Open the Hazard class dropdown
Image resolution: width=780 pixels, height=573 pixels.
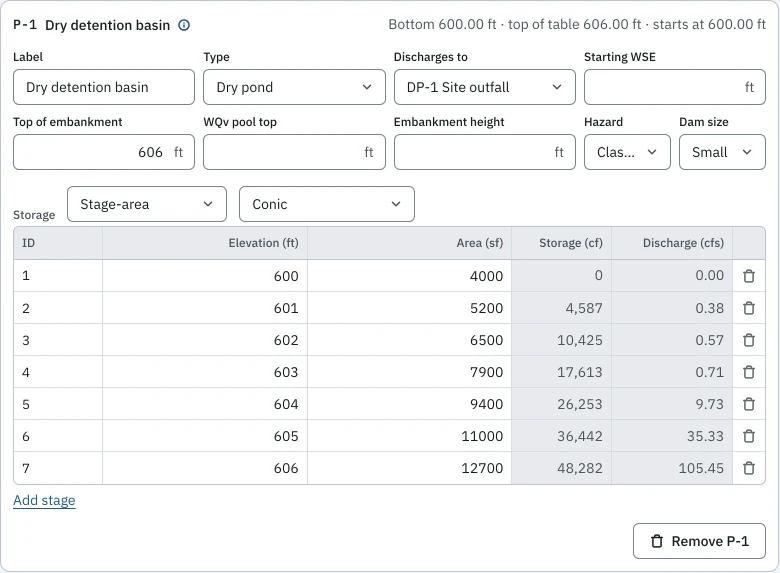(x=627, y=152)
